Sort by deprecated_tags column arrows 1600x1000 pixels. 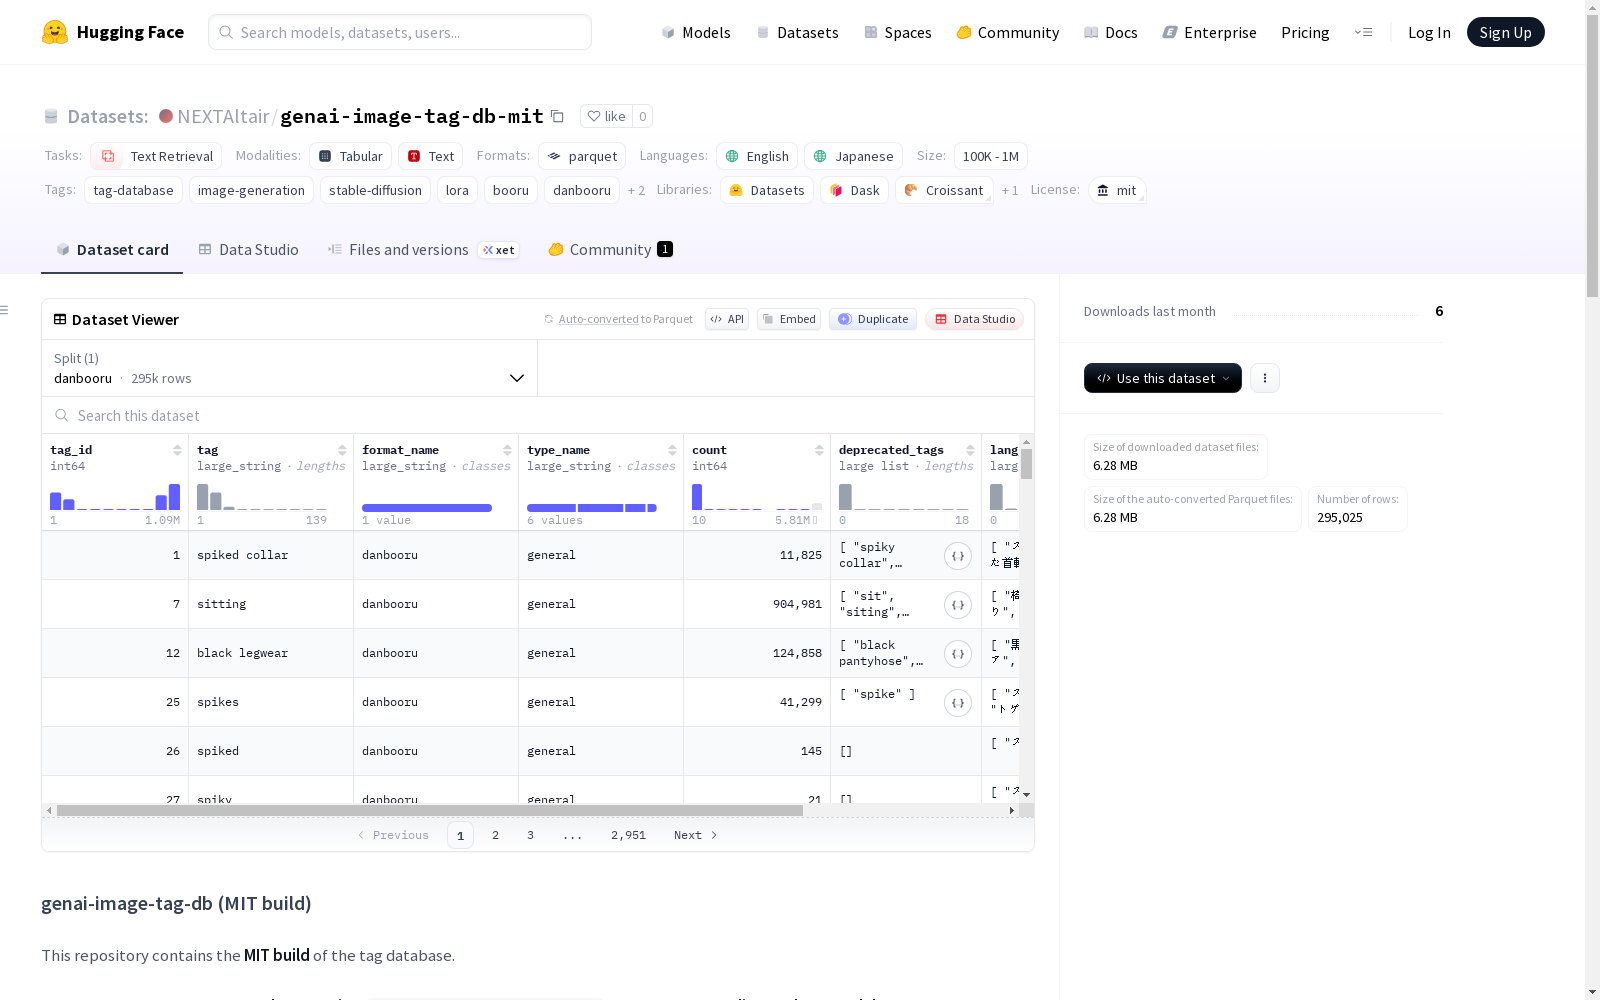(x=970, y=450)
